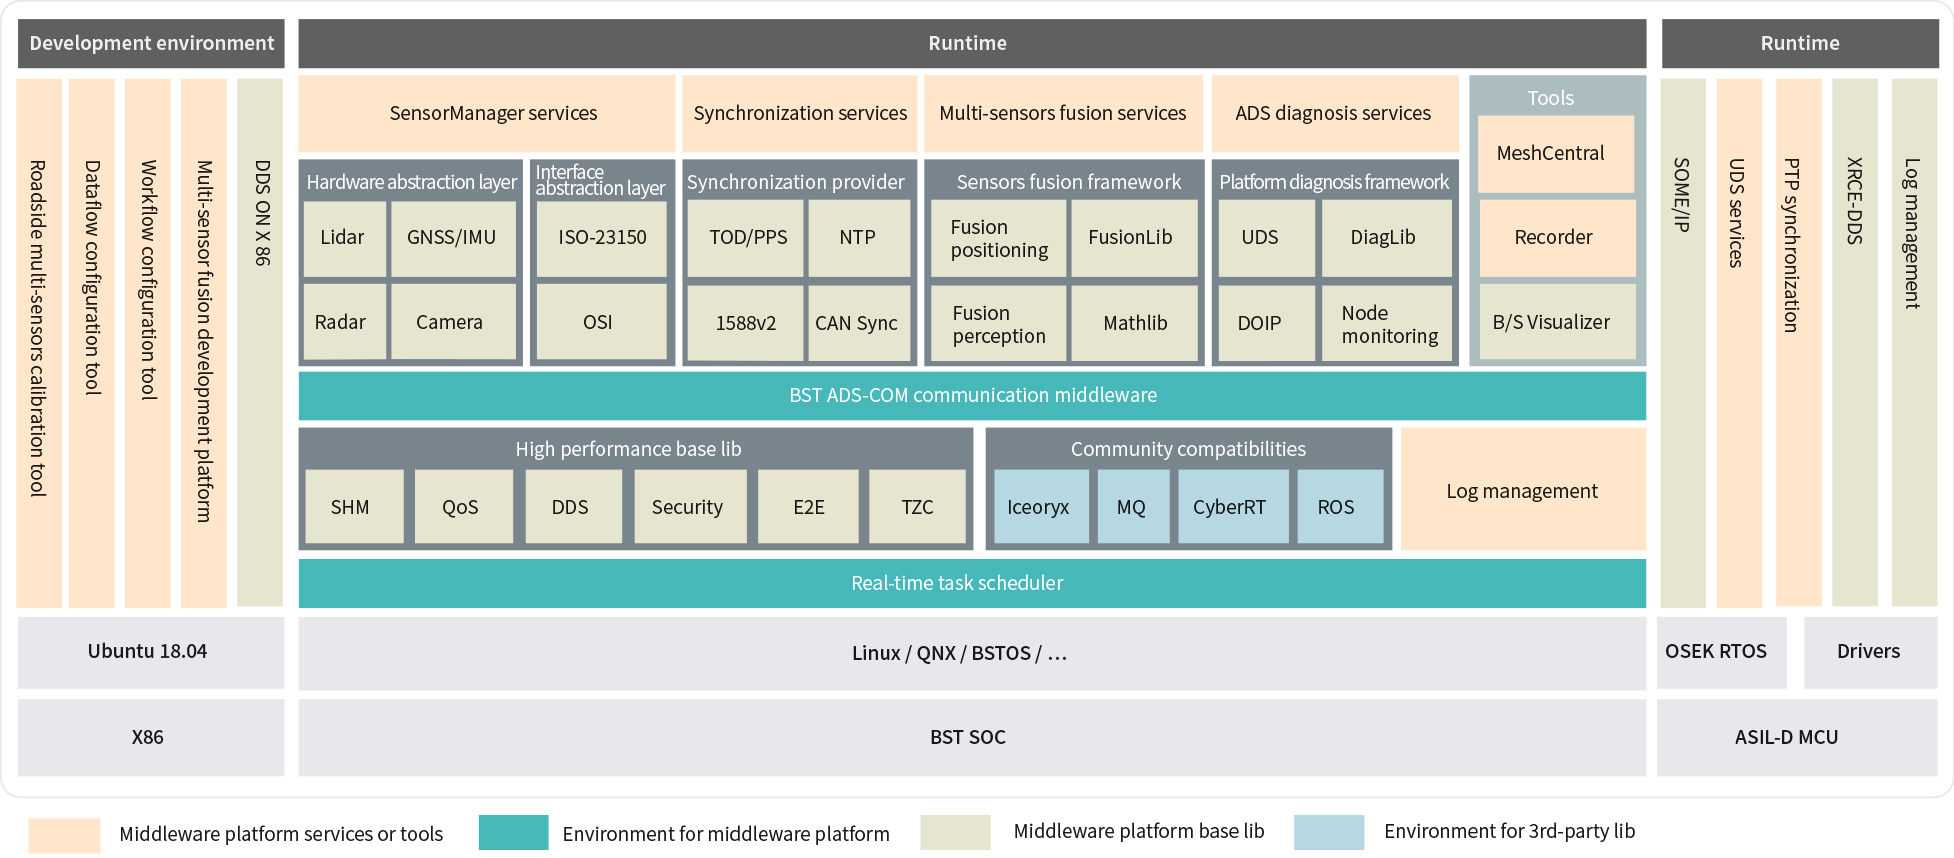Select the Security block in base lib
The image size is (1954, 858).
click(688, 507)
